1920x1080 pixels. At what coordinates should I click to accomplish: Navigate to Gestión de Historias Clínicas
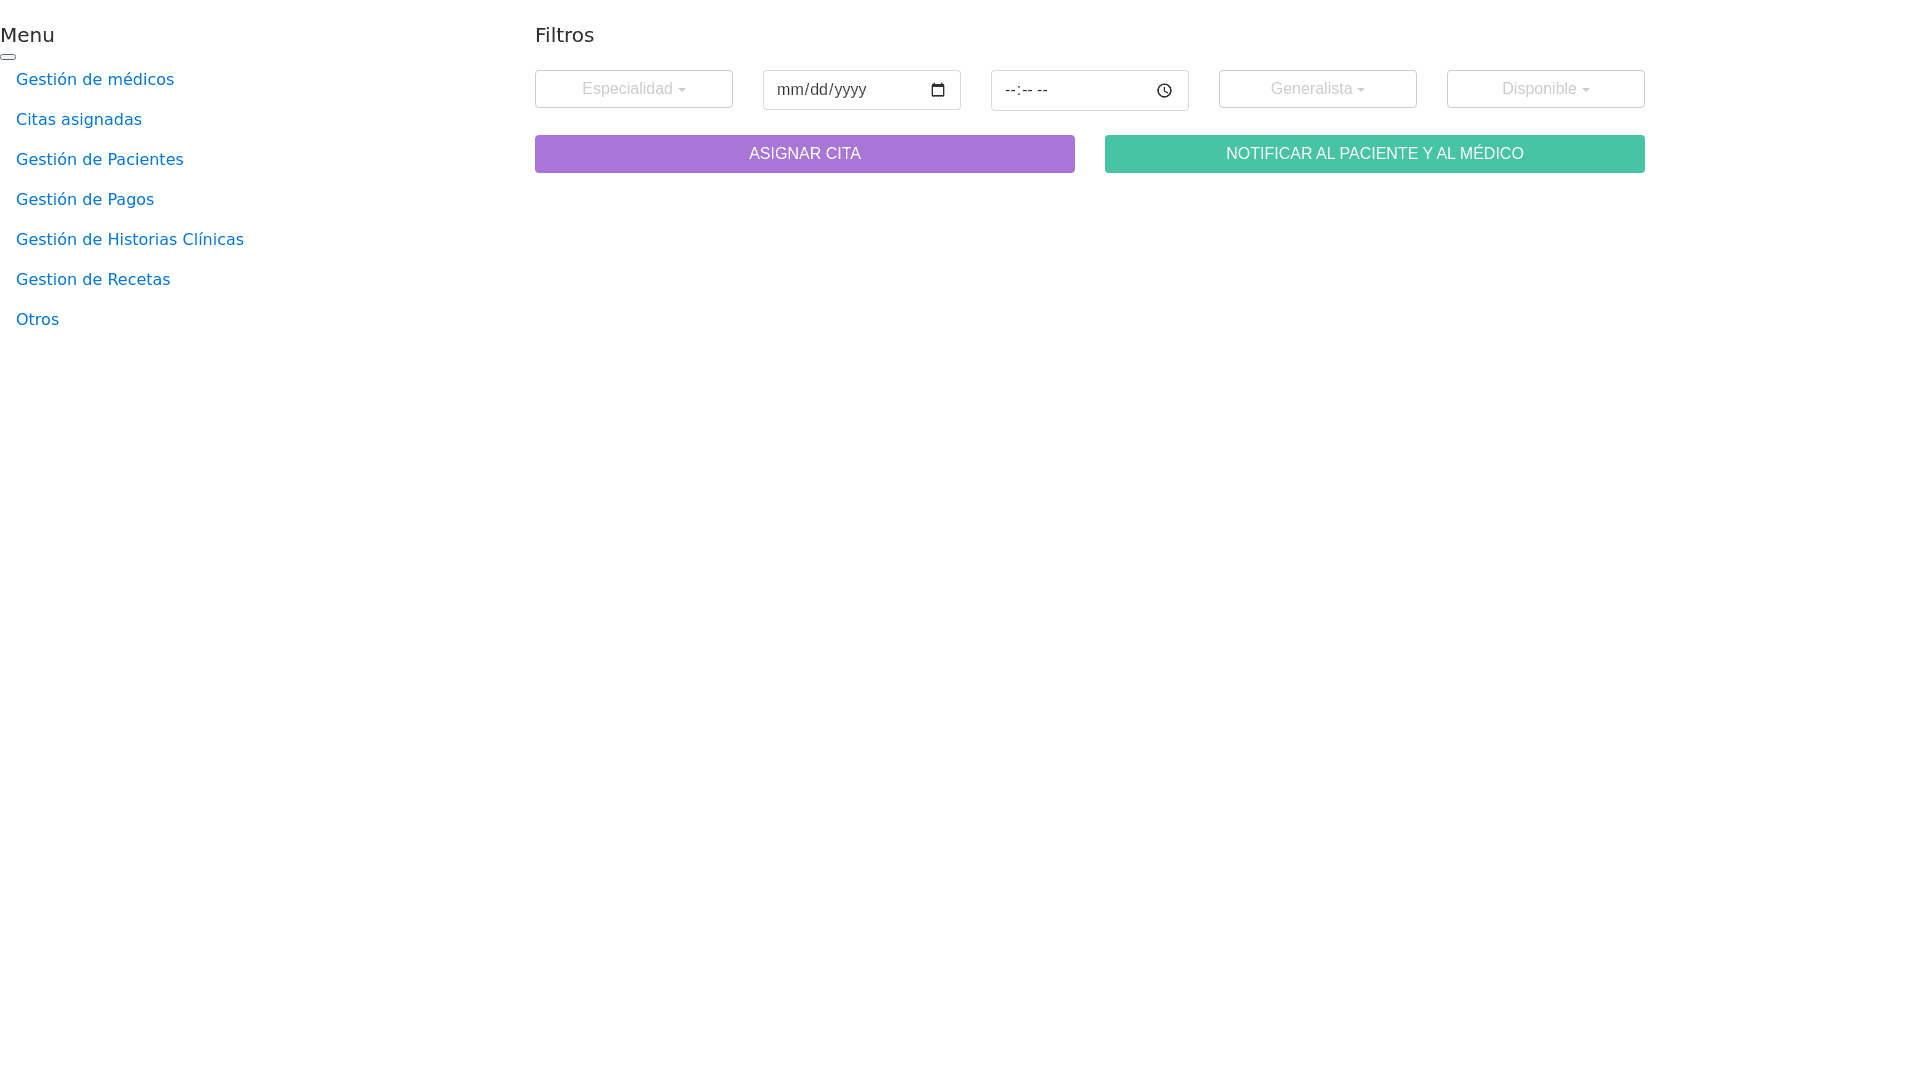tap(130, 240)
